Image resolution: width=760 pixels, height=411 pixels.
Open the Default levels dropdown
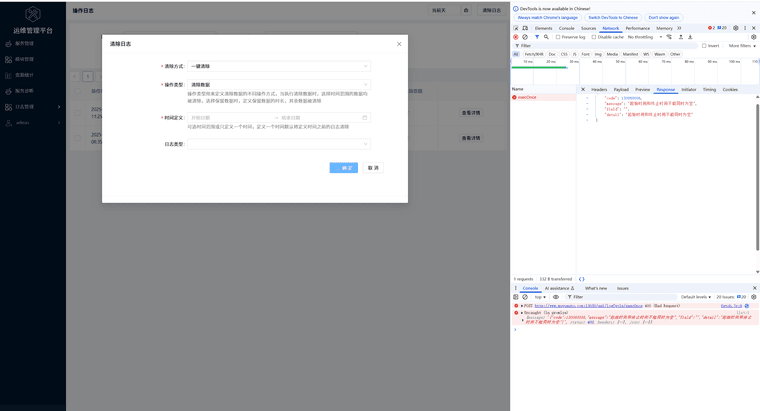coord(696,297)
